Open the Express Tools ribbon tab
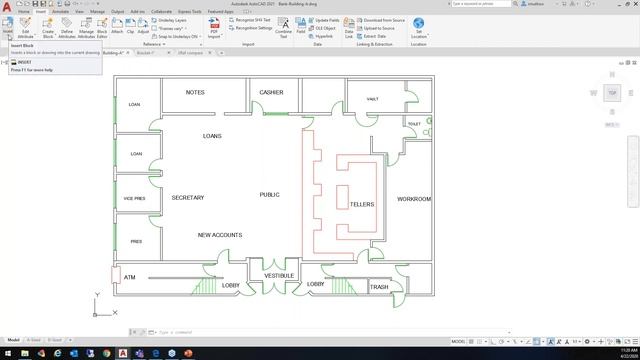Viewport: 640px width, 360px height. click(x=190, y=11)
